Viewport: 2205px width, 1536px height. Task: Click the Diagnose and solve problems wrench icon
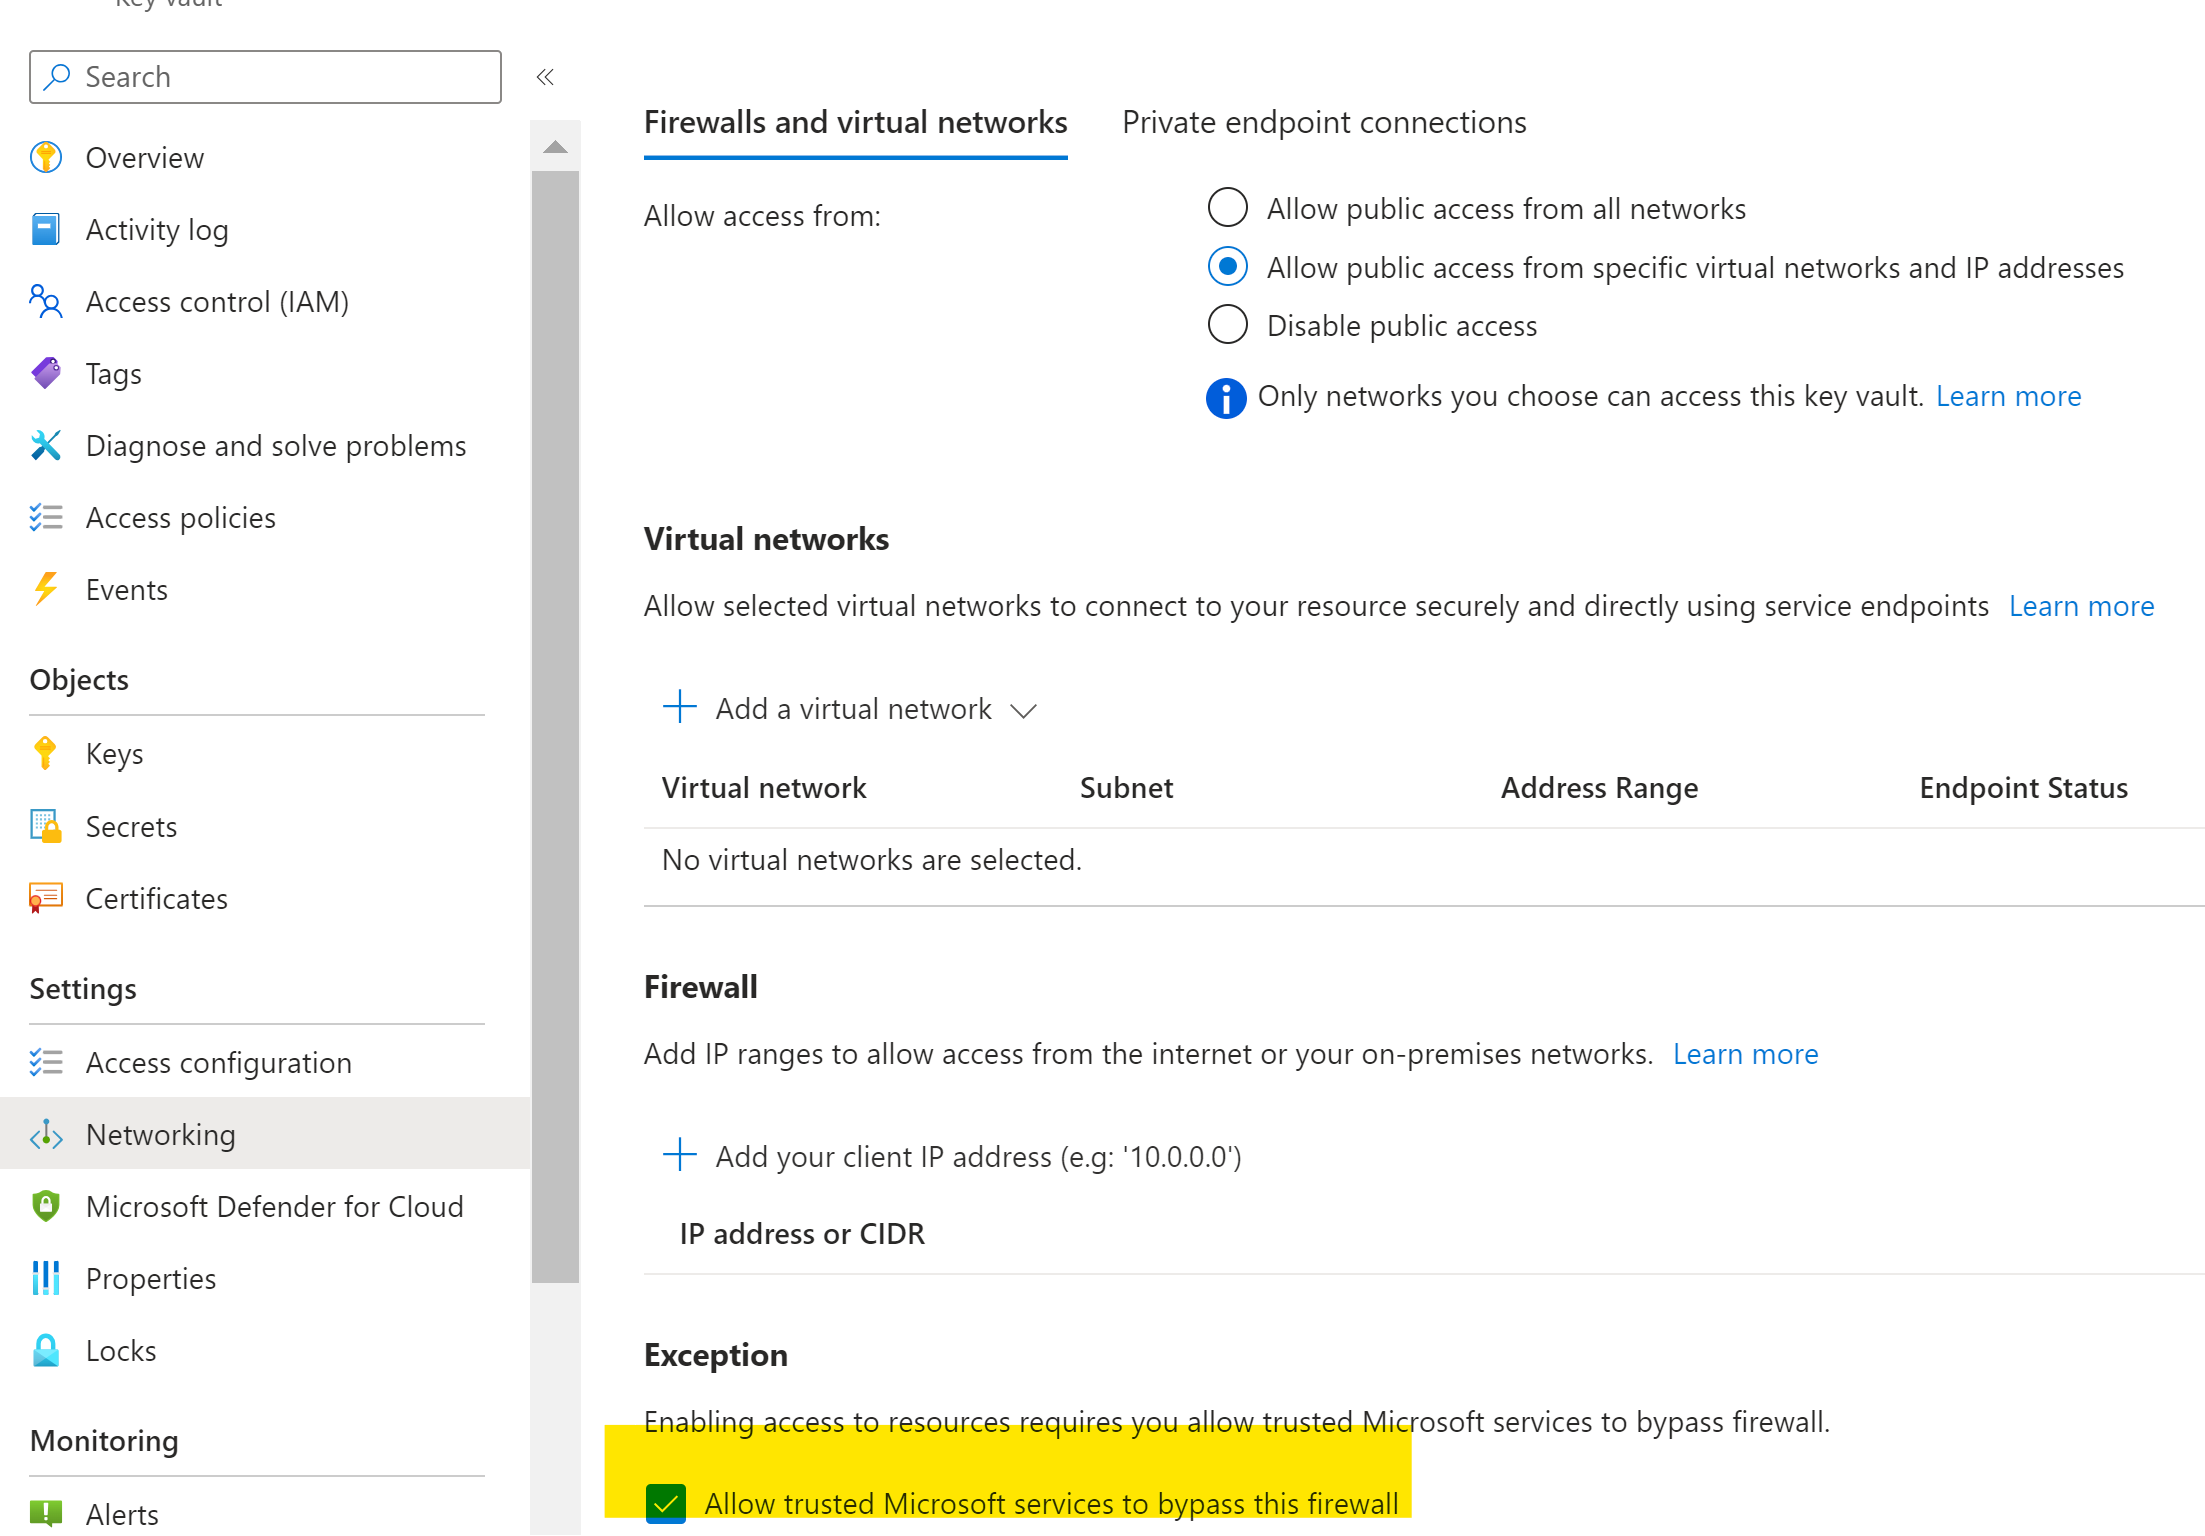[46, 445]
